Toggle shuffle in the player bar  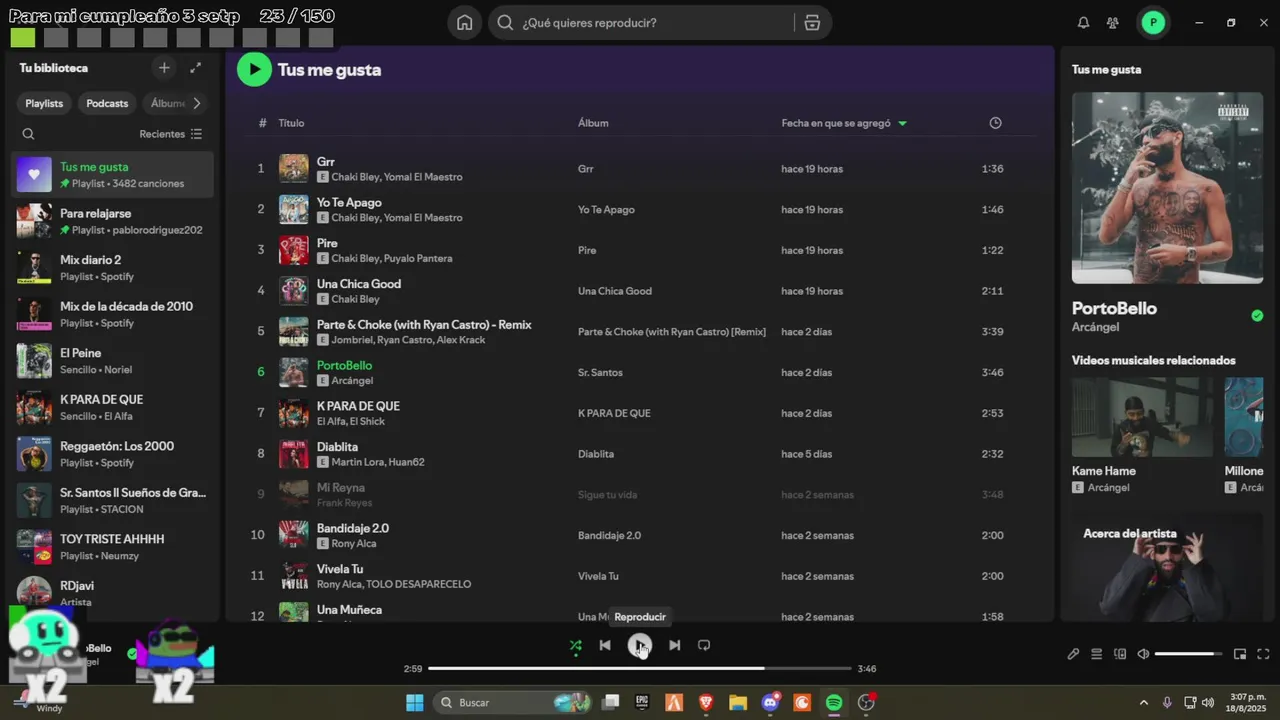pos(575,645)
